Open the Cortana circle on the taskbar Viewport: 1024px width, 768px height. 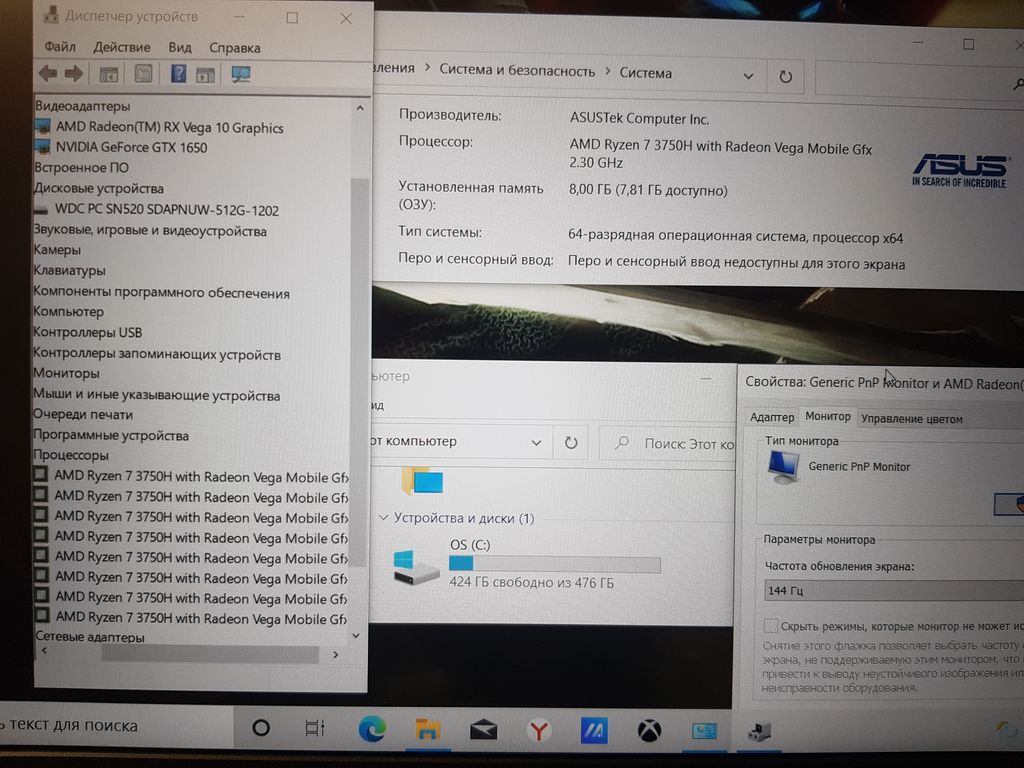pyautogui.click(x=261, y=727)
